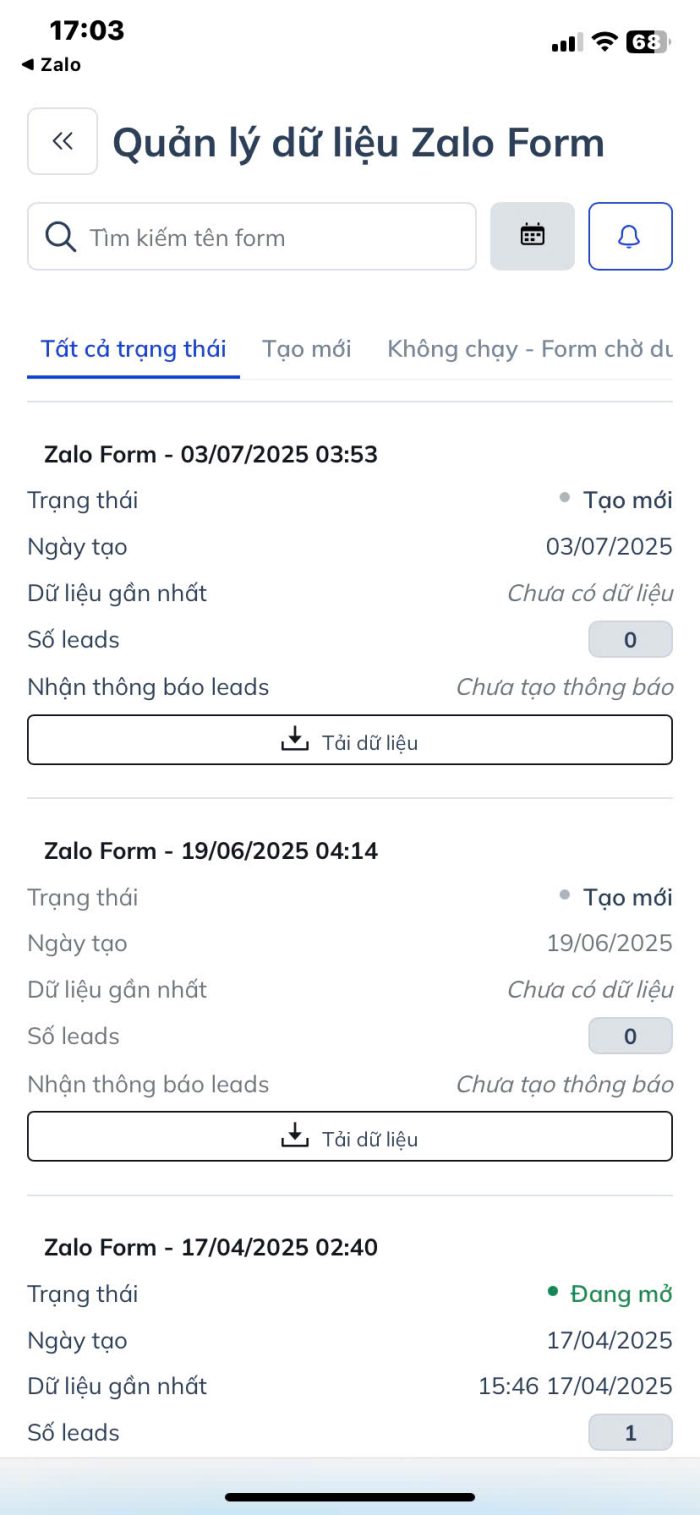Open "Không chạy - Form chờ" tab

pos(529,349)
